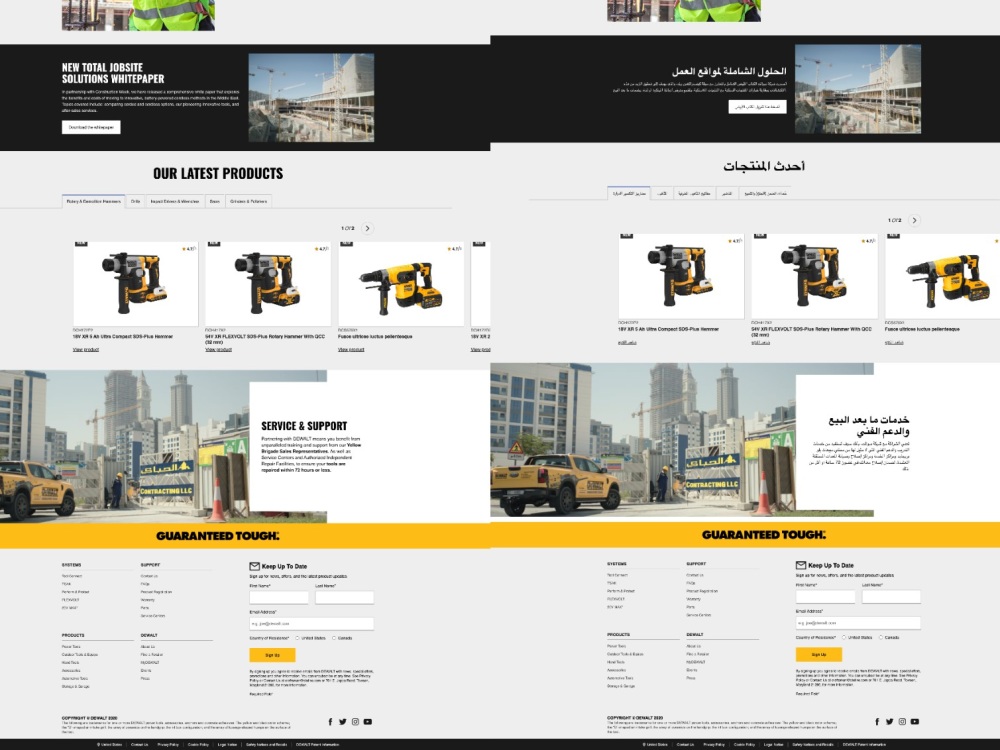1000x750 pixels.
Task: Click Download the whitepaper button
Action: click(91, 128)
